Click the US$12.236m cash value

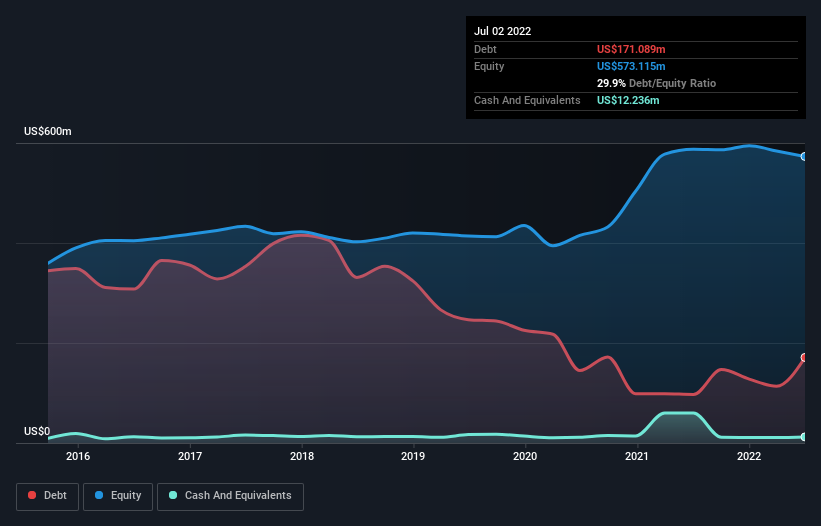tap(628, 100)
